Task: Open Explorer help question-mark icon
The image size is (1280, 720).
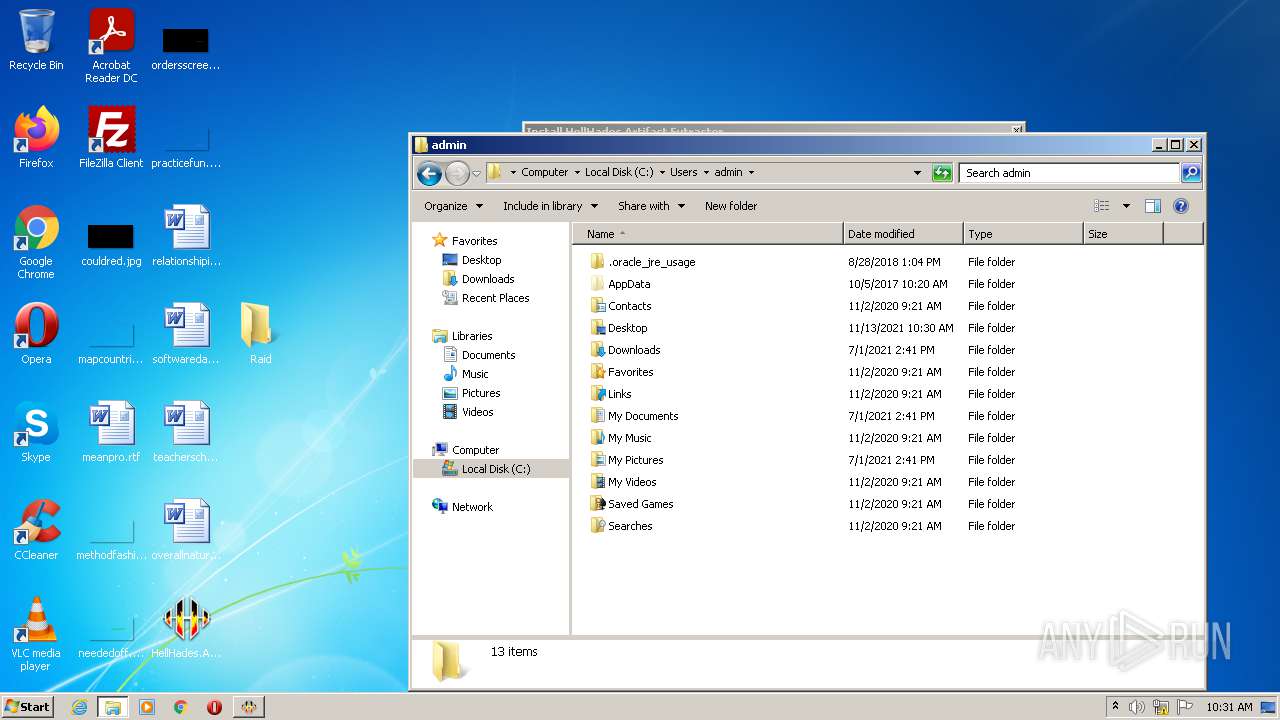Action: (1181, 206)
